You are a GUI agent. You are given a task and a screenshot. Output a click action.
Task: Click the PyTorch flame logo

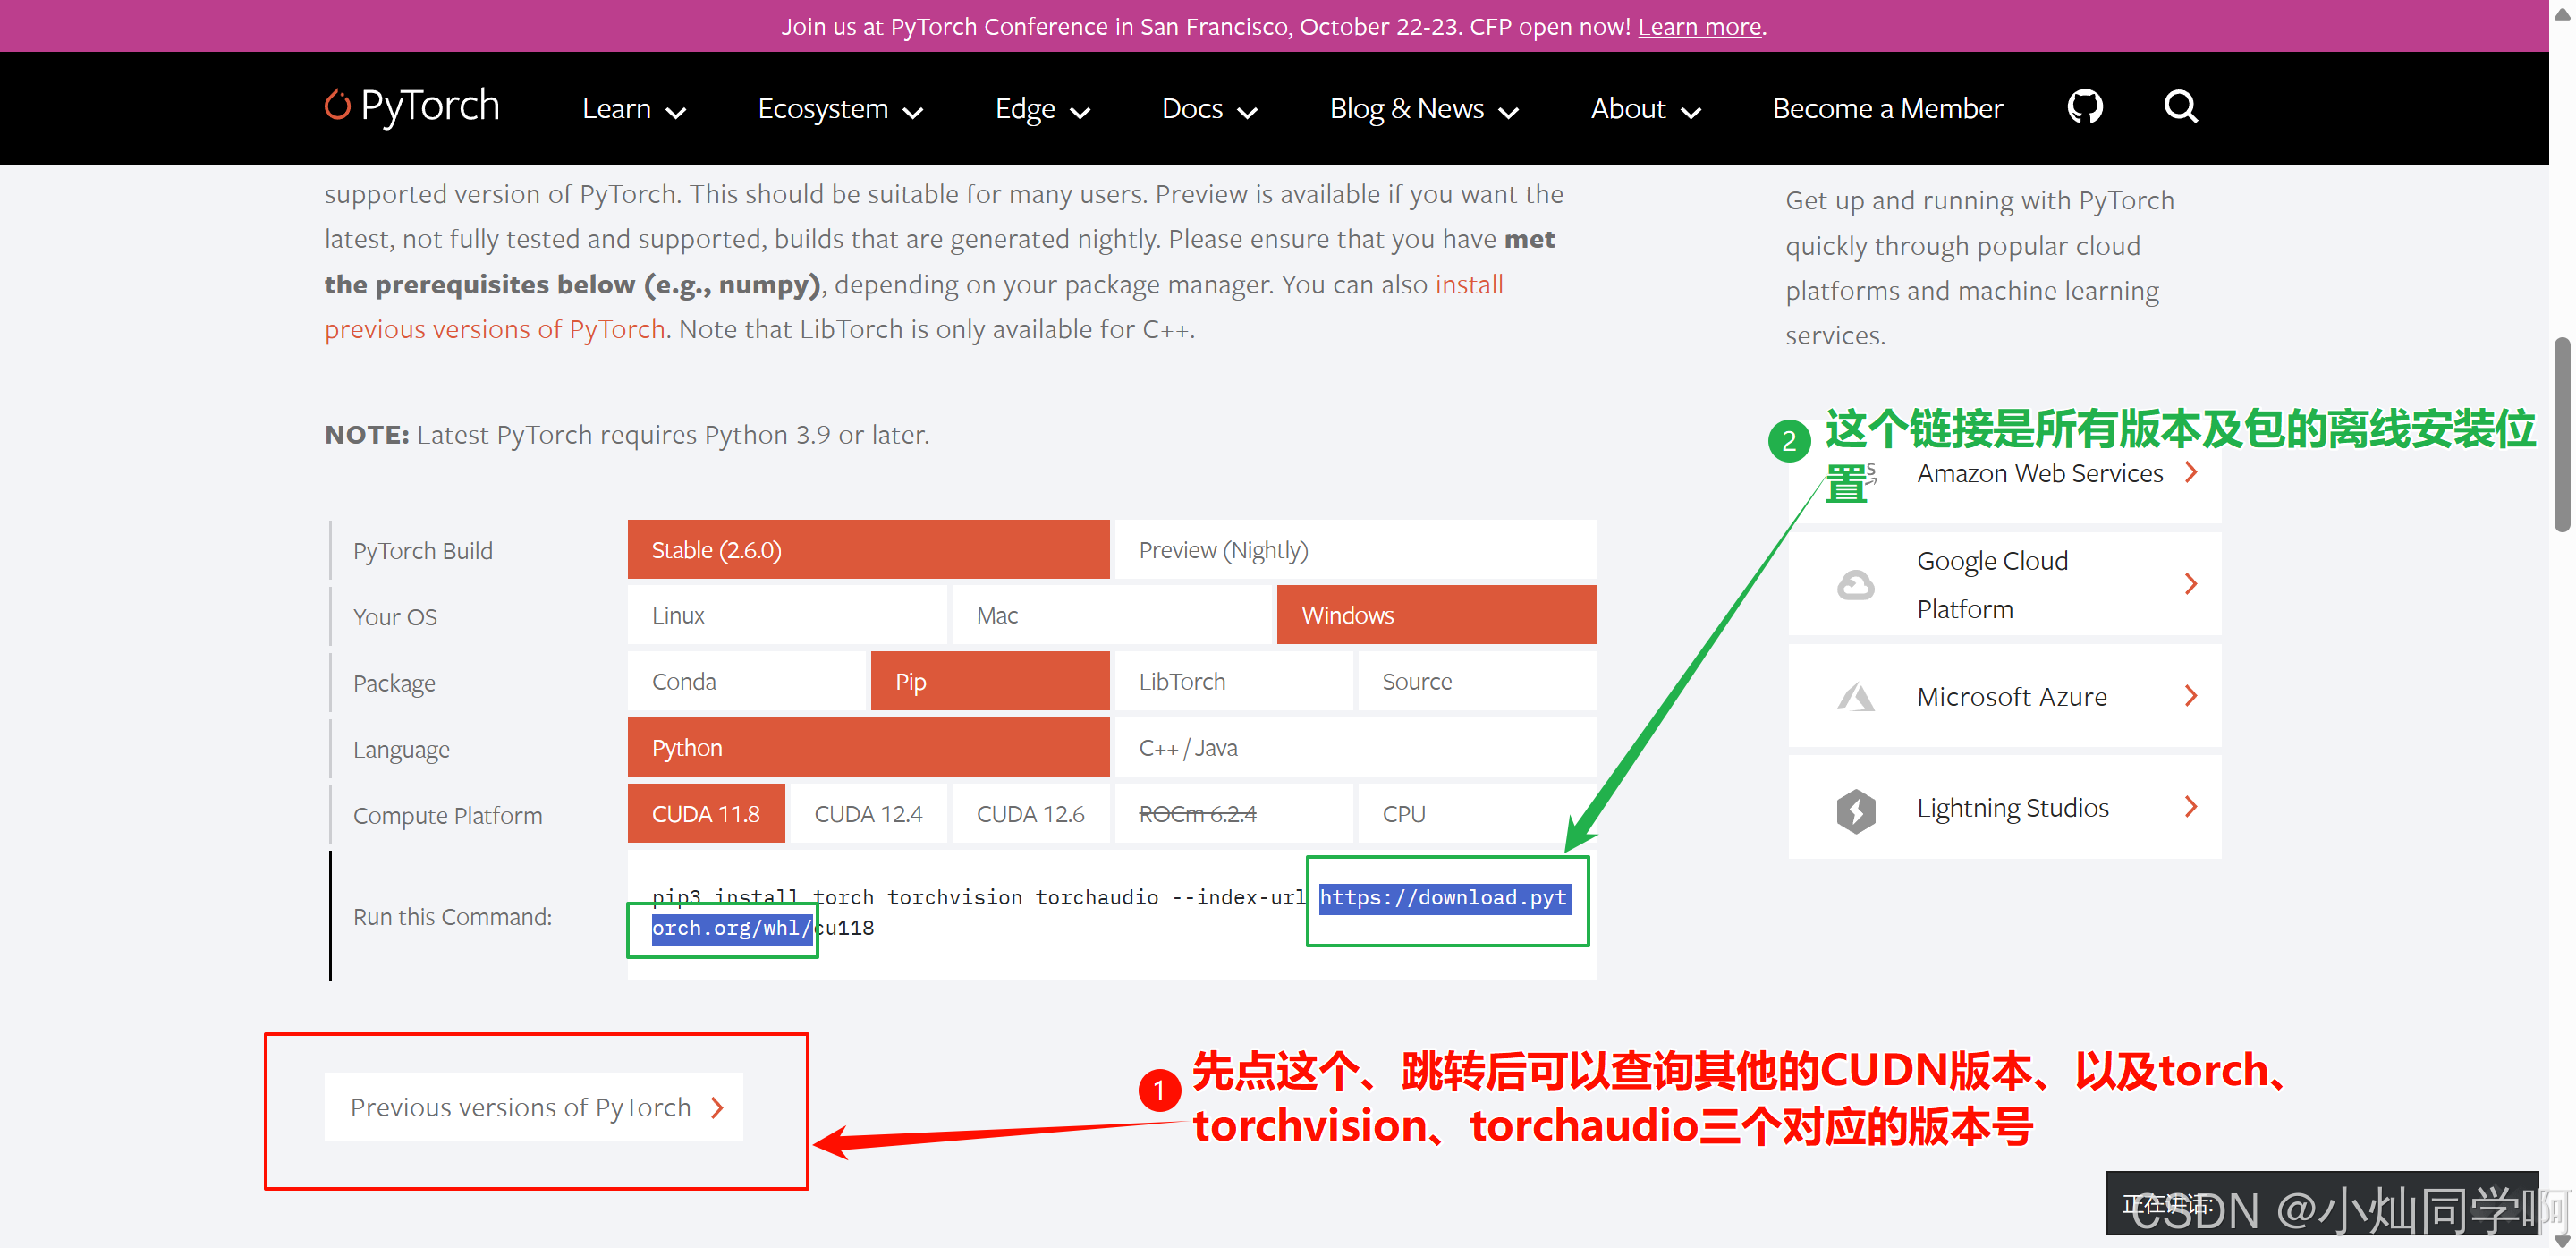coord(338,105)
